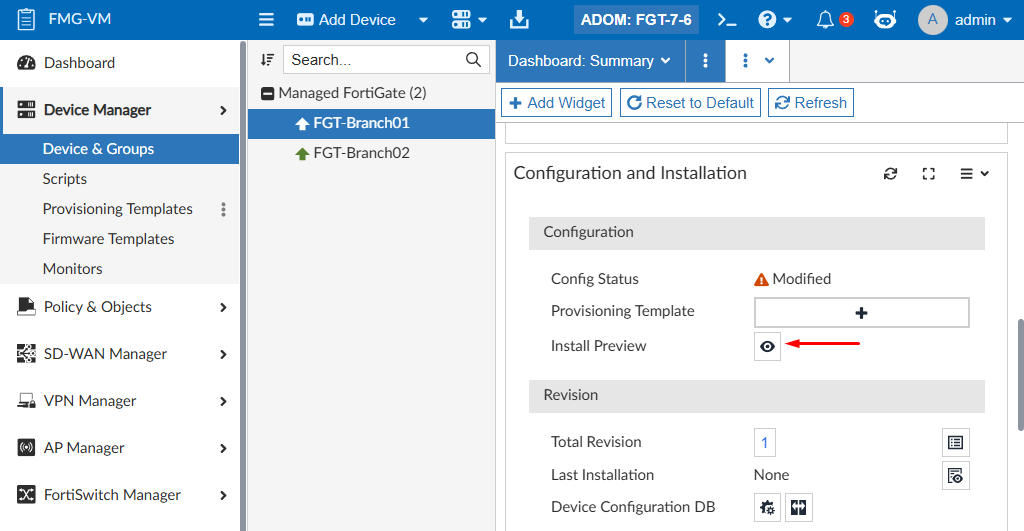Expand Policy & Objects chevron
This screenshot has height=531, width=1024.
click(x=223, y=308)
